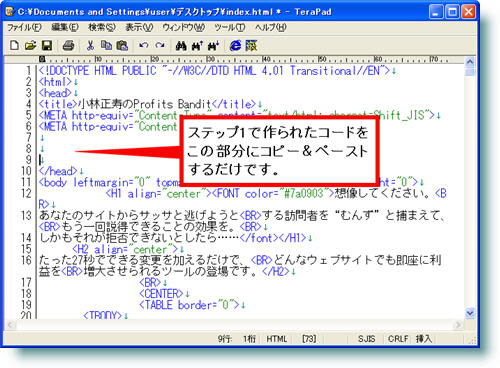This screenshot has width=500, height=368.
Task: Maximize the TeraPad window
Action: [453, 12]
